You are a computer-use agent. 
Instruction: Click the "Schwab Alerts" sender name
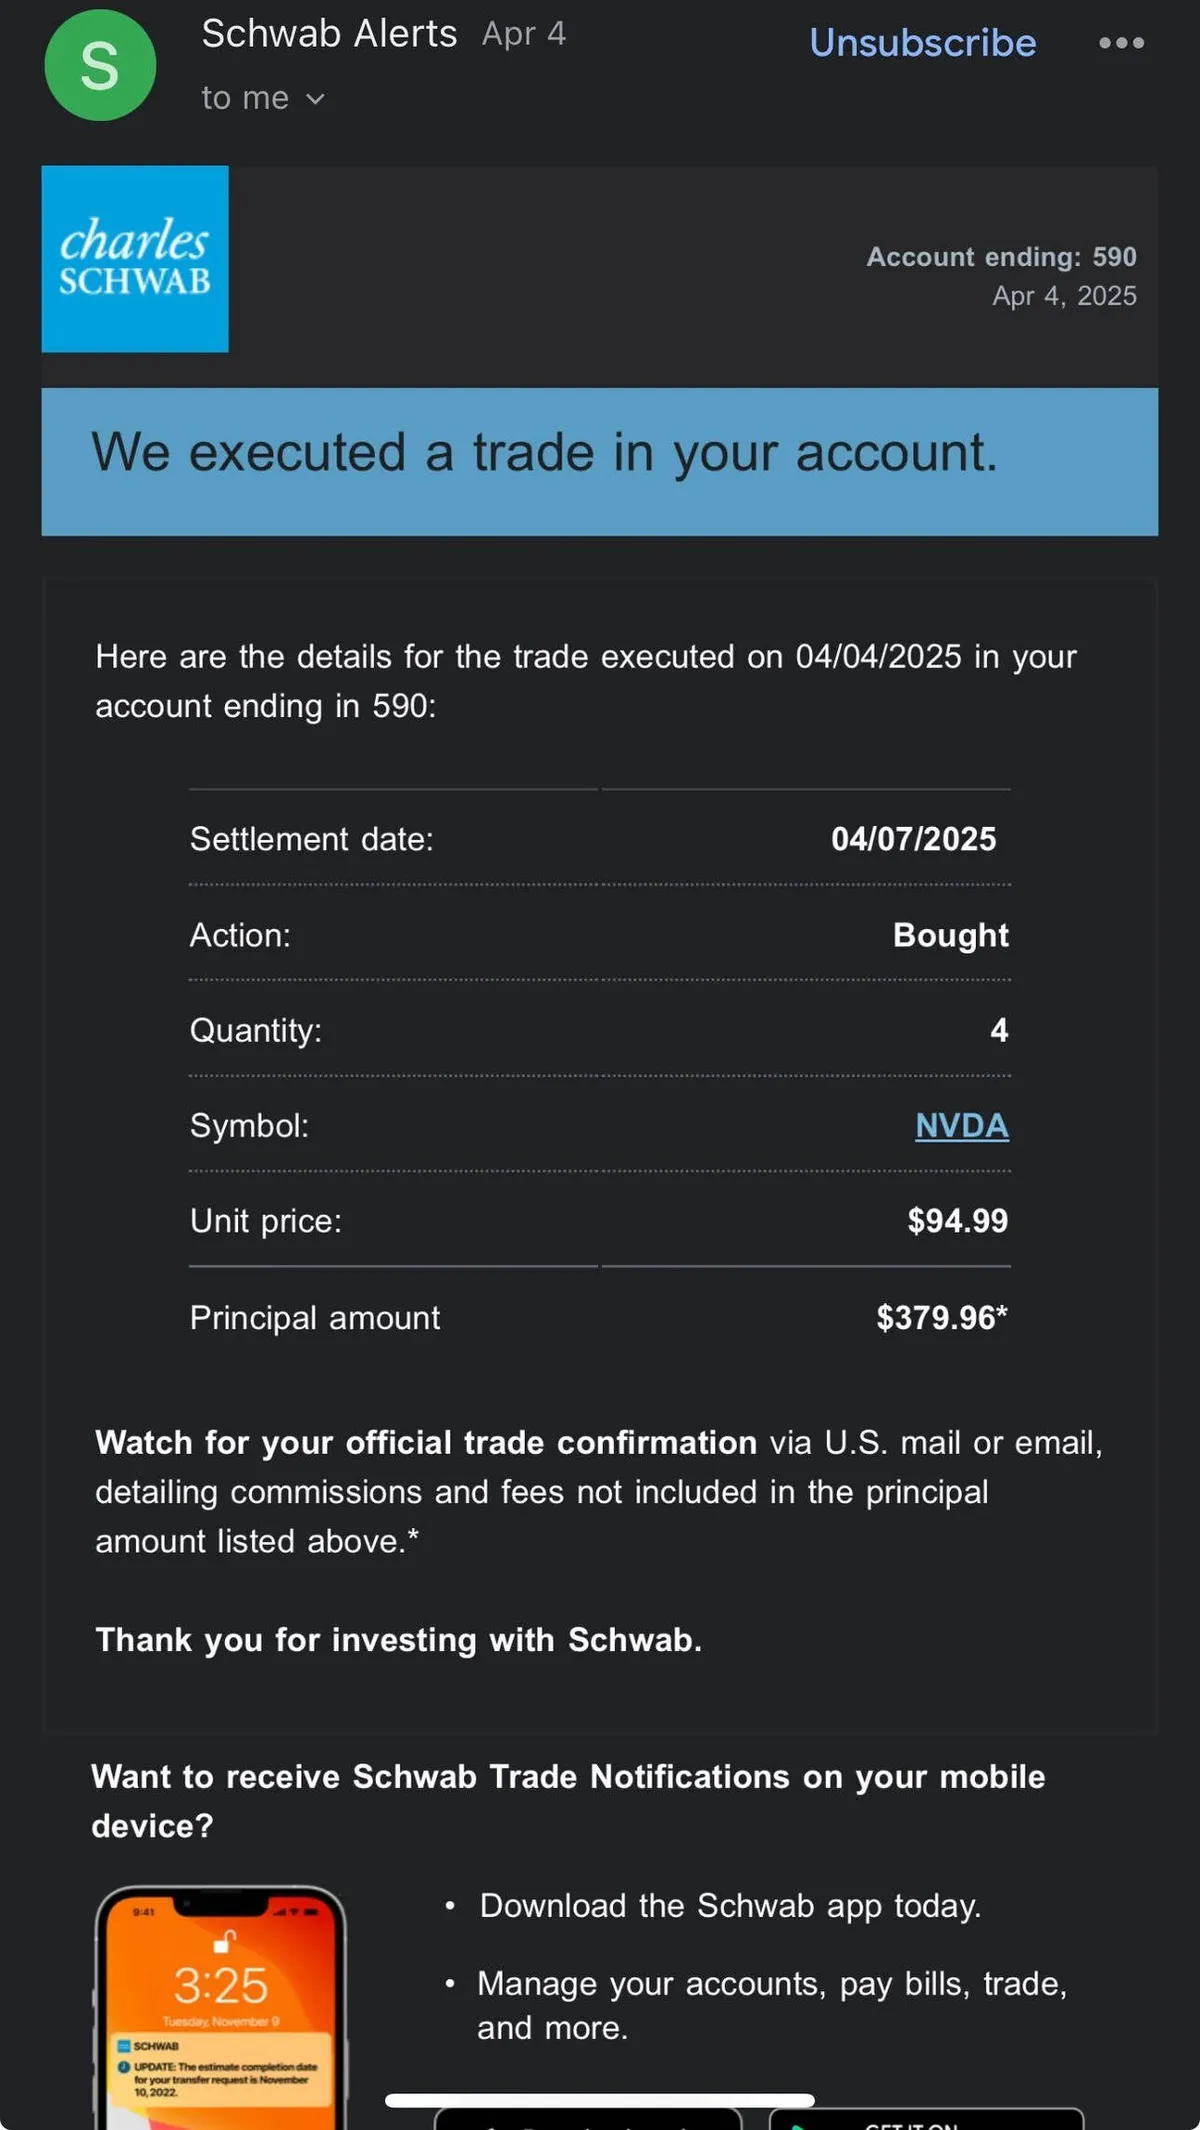[329, 34]
